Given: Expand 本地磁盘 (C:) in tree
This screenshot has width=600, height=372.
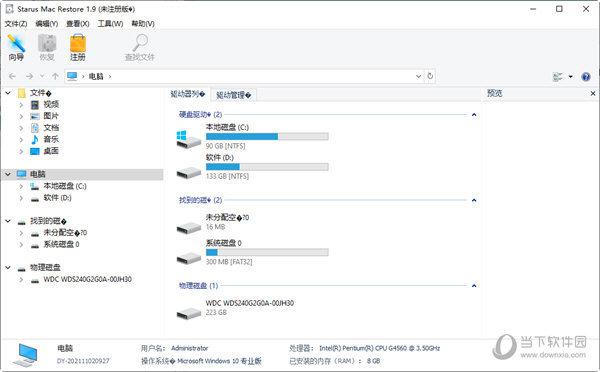Looking at the screenshot, I should 21,186.
